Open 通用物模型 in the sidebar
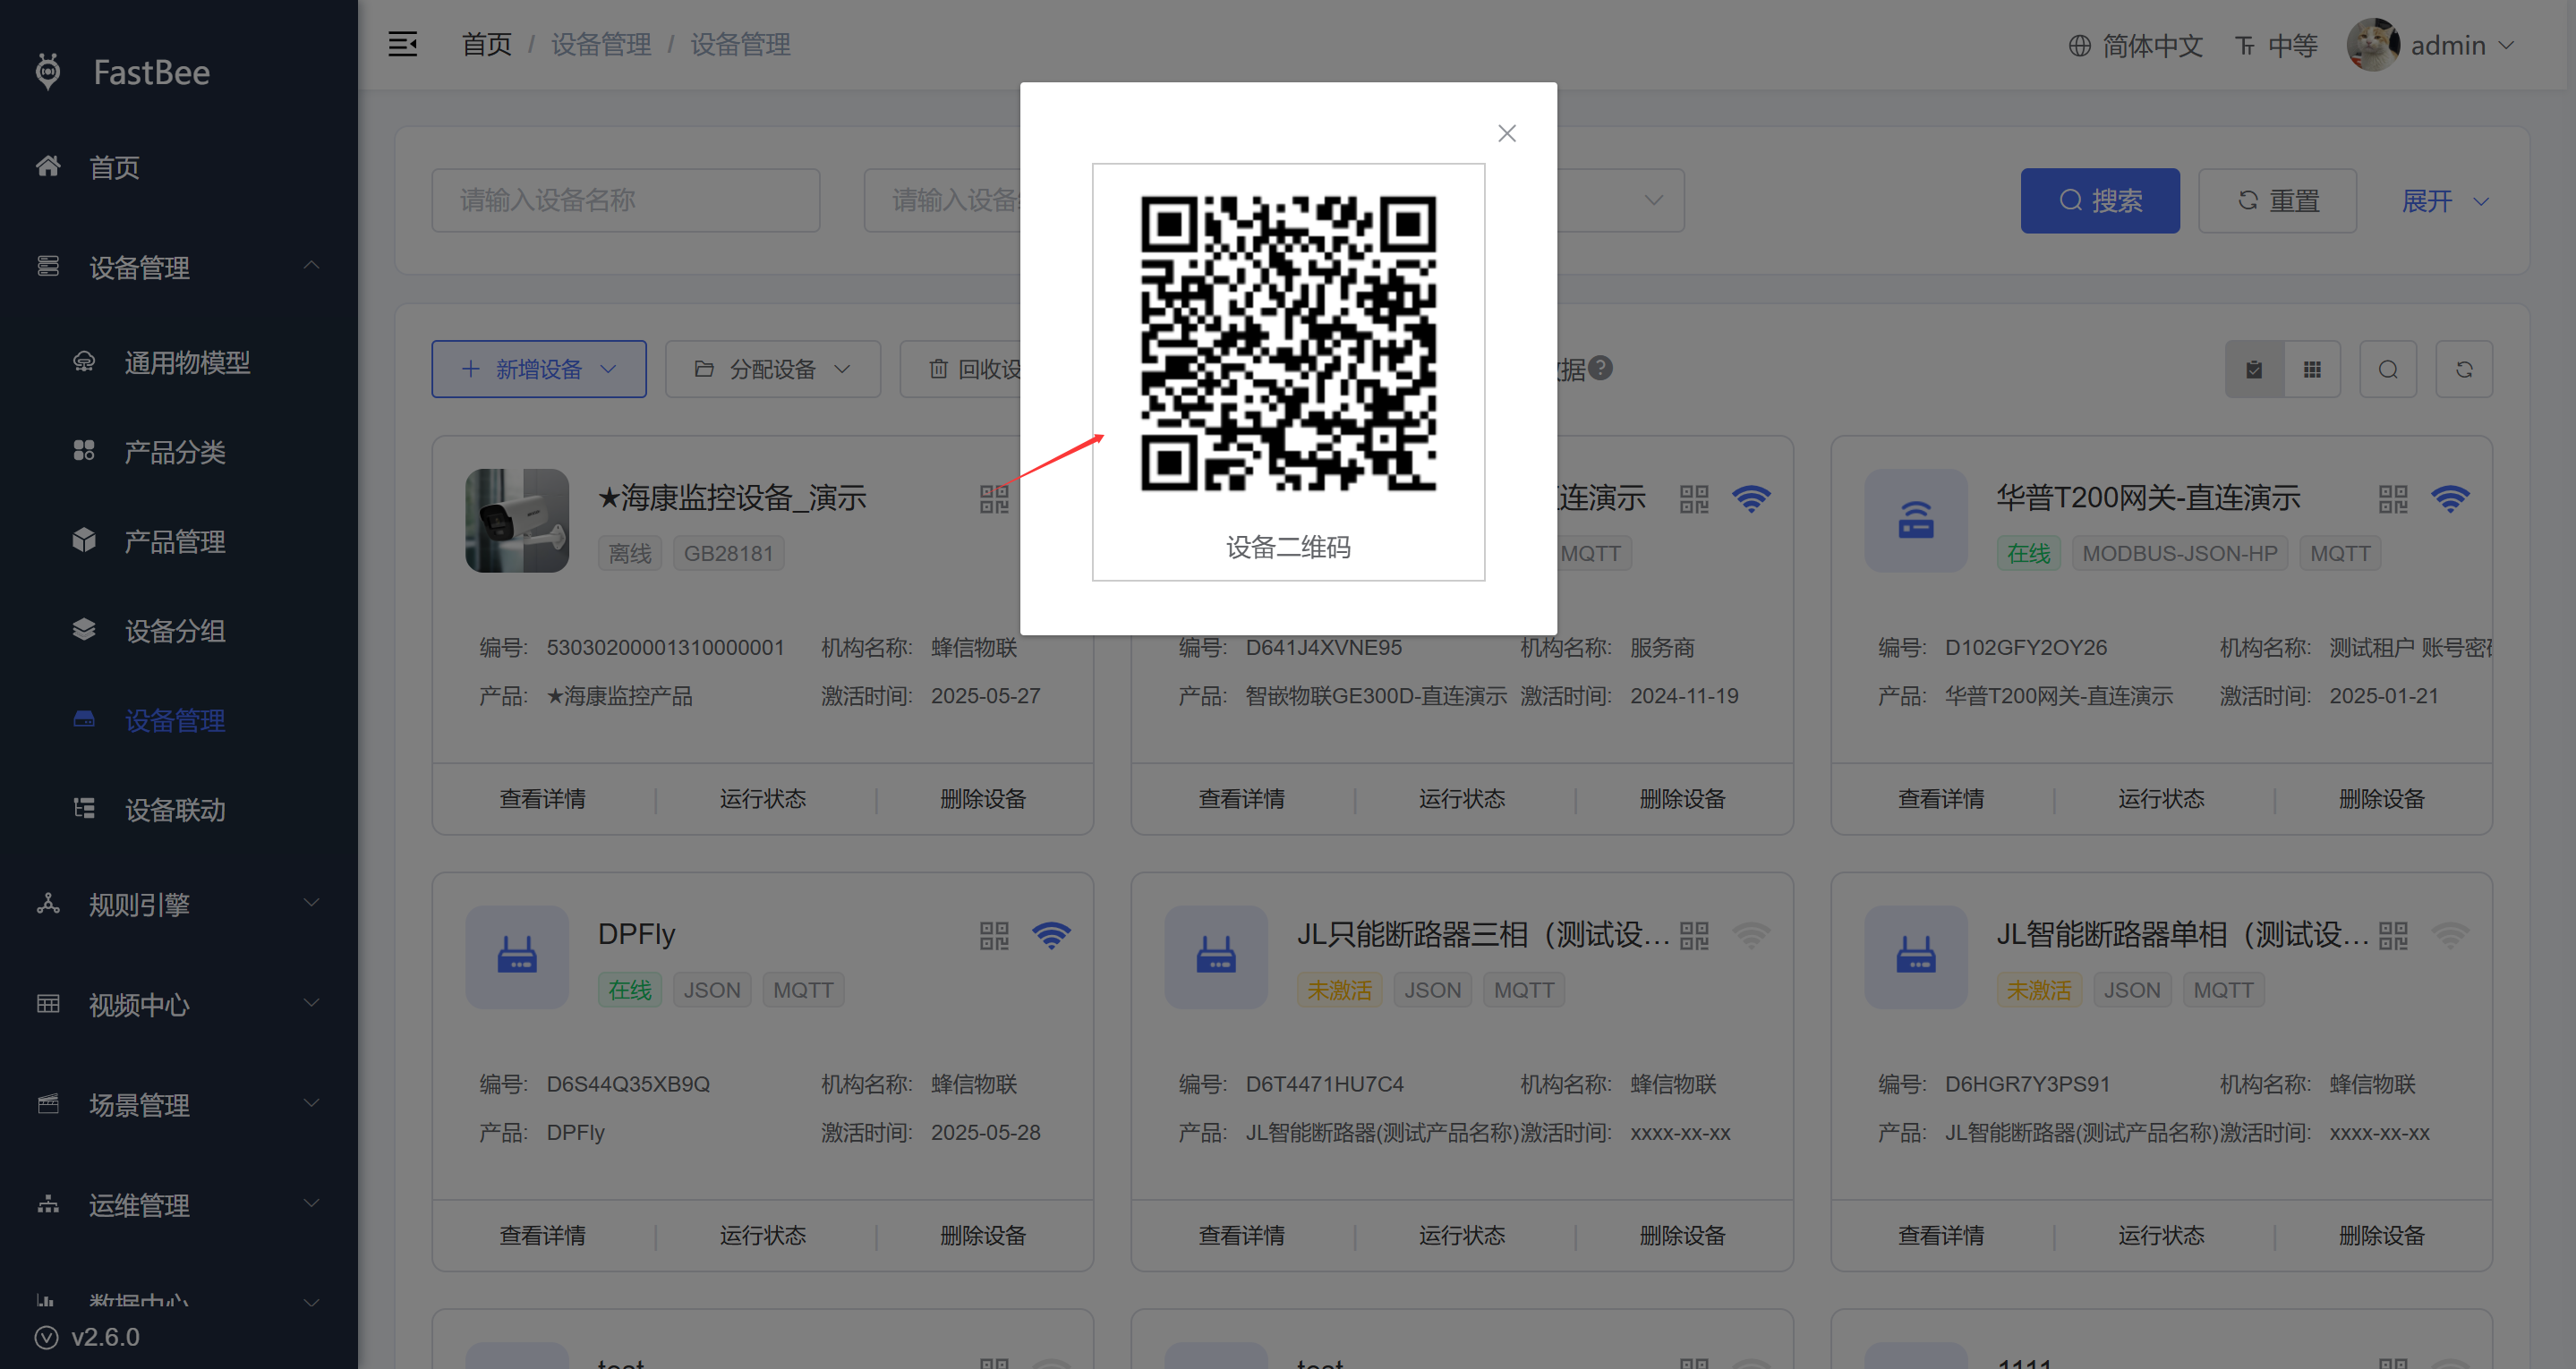The image size is (2576, 1369). point(179,362)
